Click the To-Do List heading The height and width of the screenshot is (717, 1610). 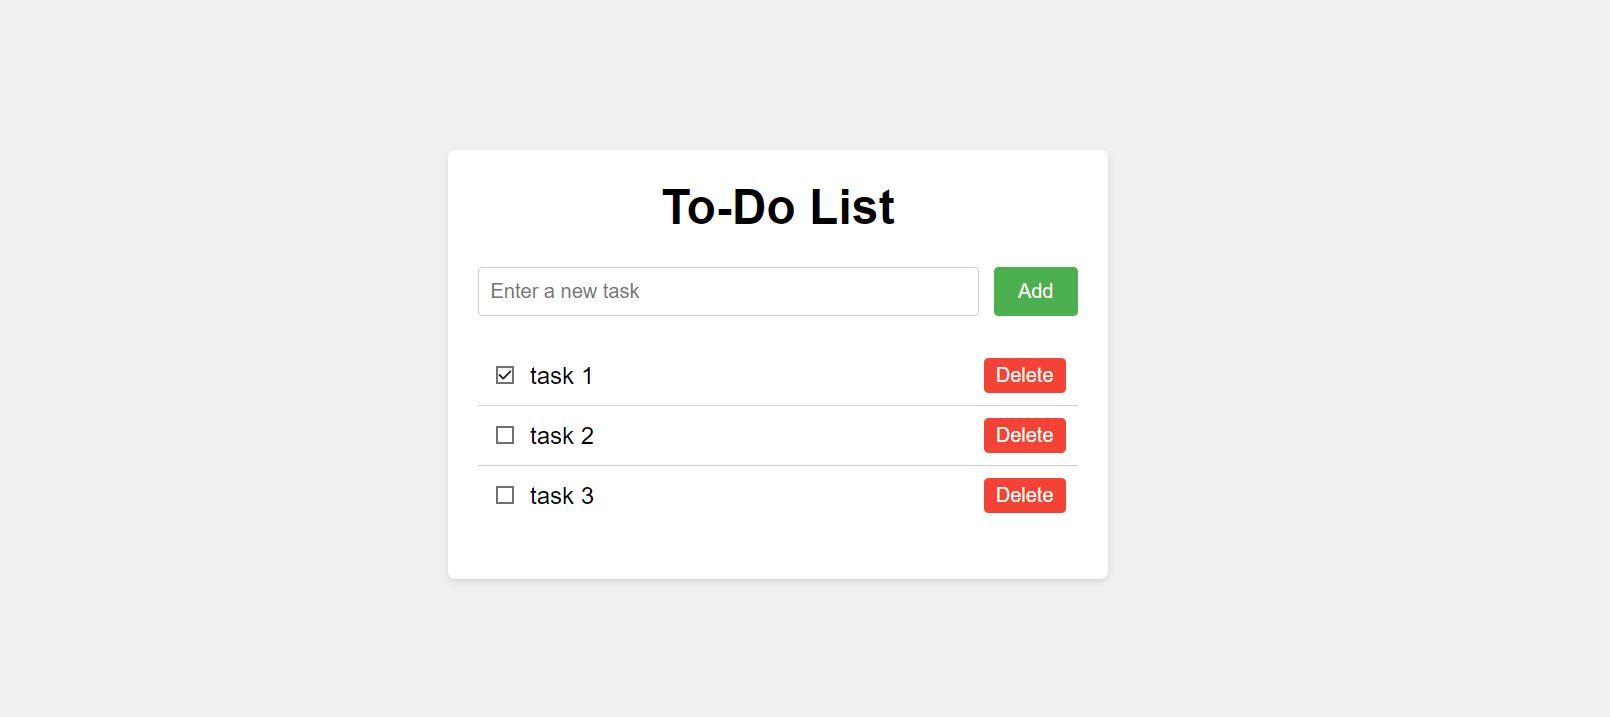[779, 207]
